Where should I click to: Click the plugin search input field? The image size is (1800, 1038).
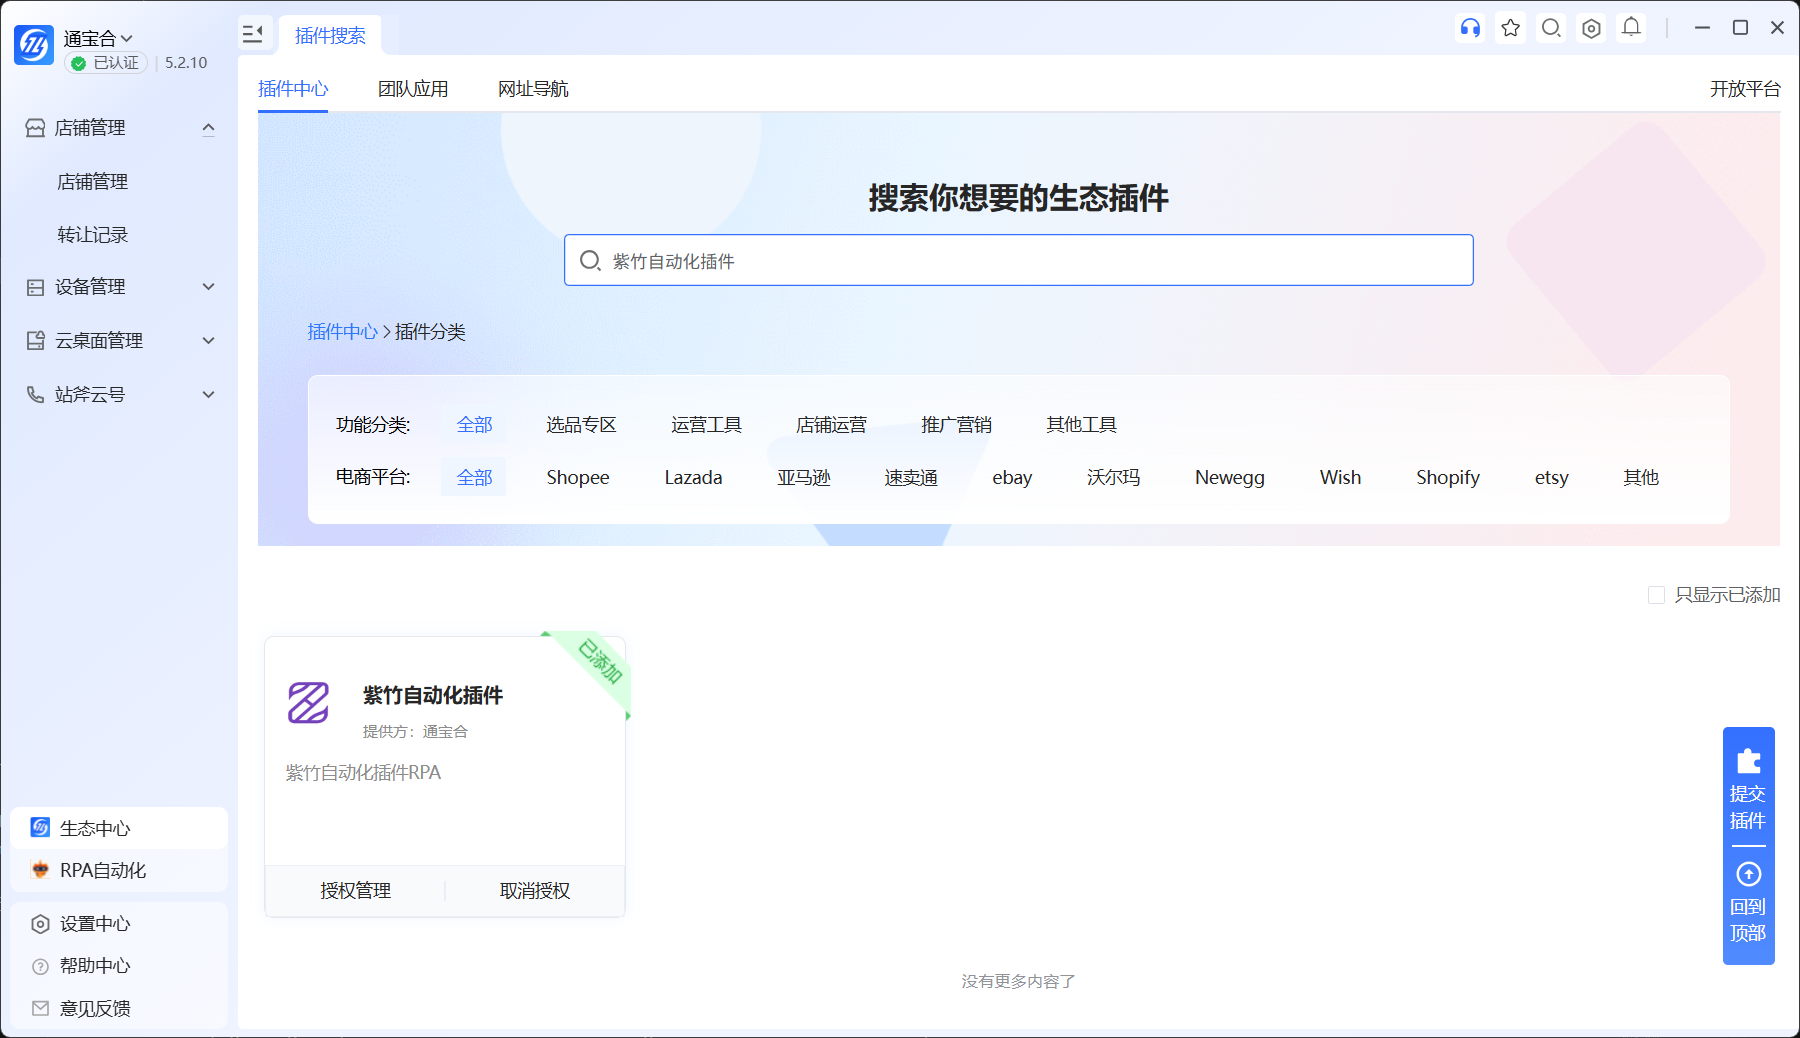1018,260
